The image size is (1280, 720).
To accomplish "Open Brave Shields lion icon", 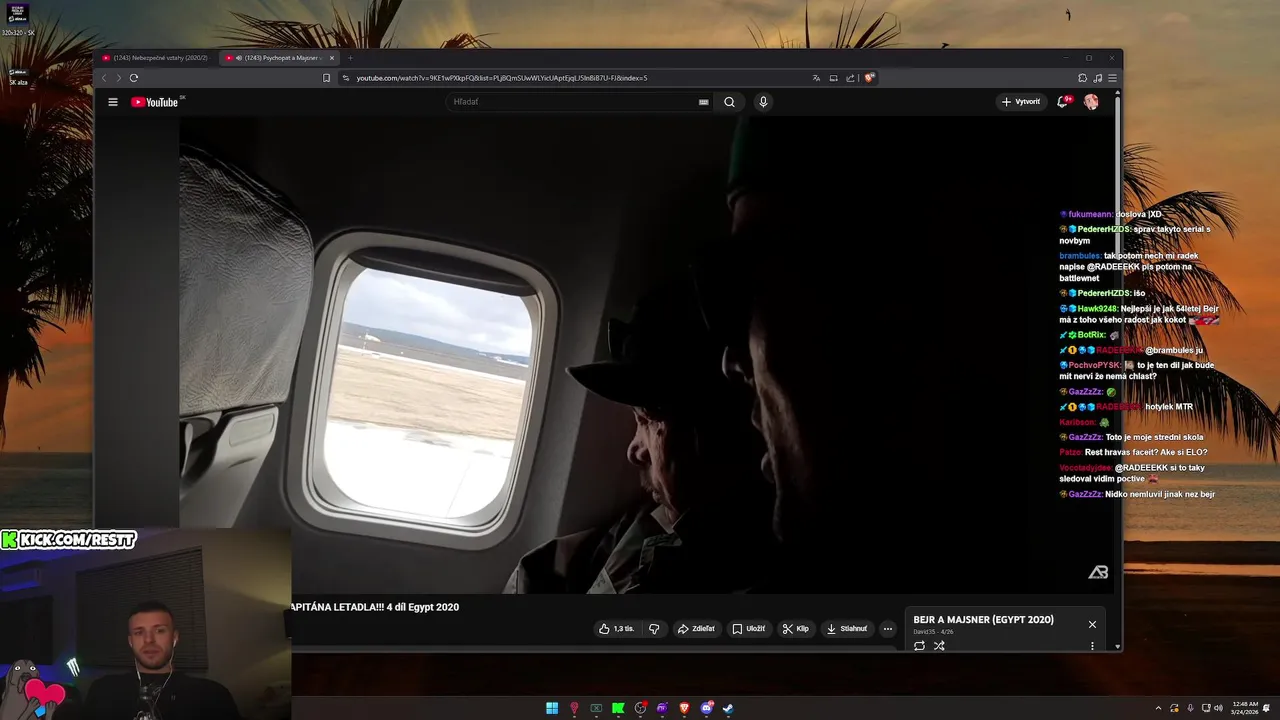I will pos(870,78).
